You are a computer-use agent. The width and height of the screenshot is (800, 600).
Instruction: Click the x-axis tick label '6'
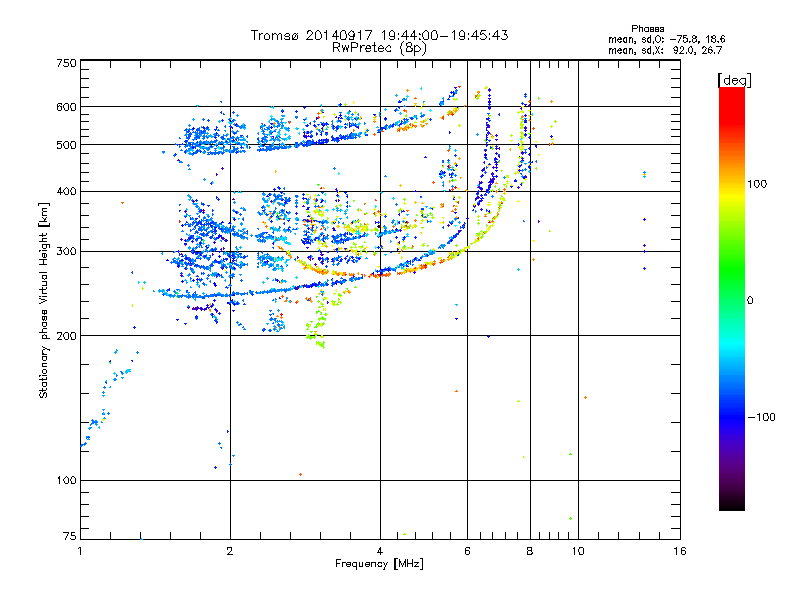[x=467, y=551]
